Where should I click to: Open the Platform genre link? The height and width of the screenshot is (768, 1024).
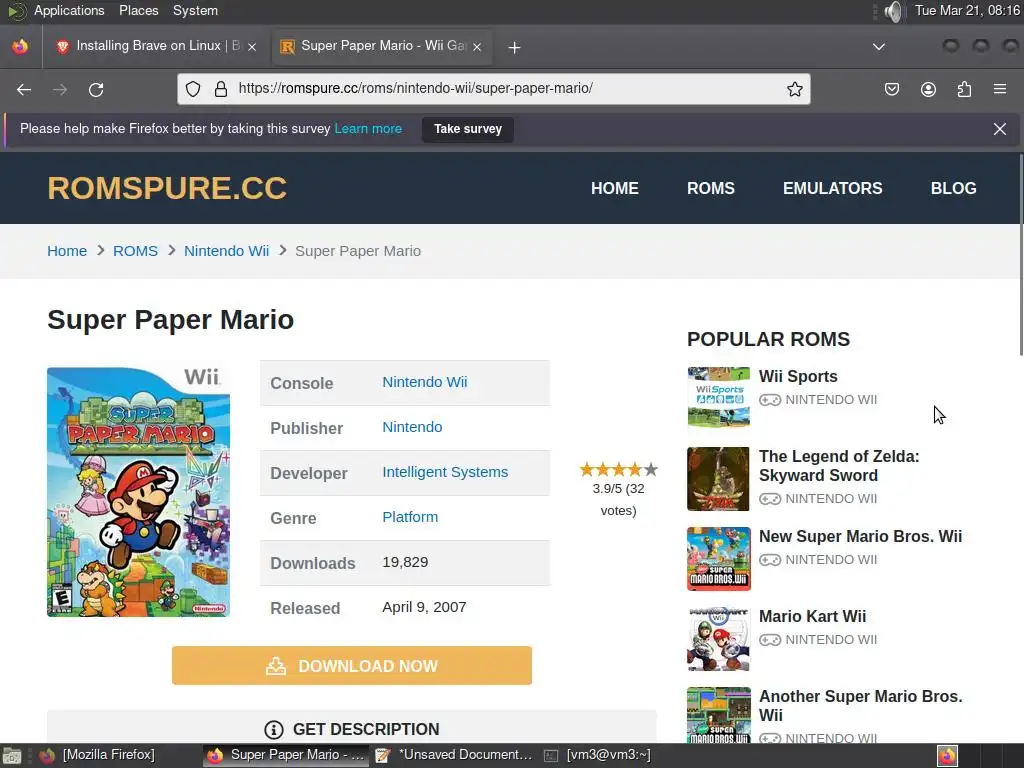409,517
